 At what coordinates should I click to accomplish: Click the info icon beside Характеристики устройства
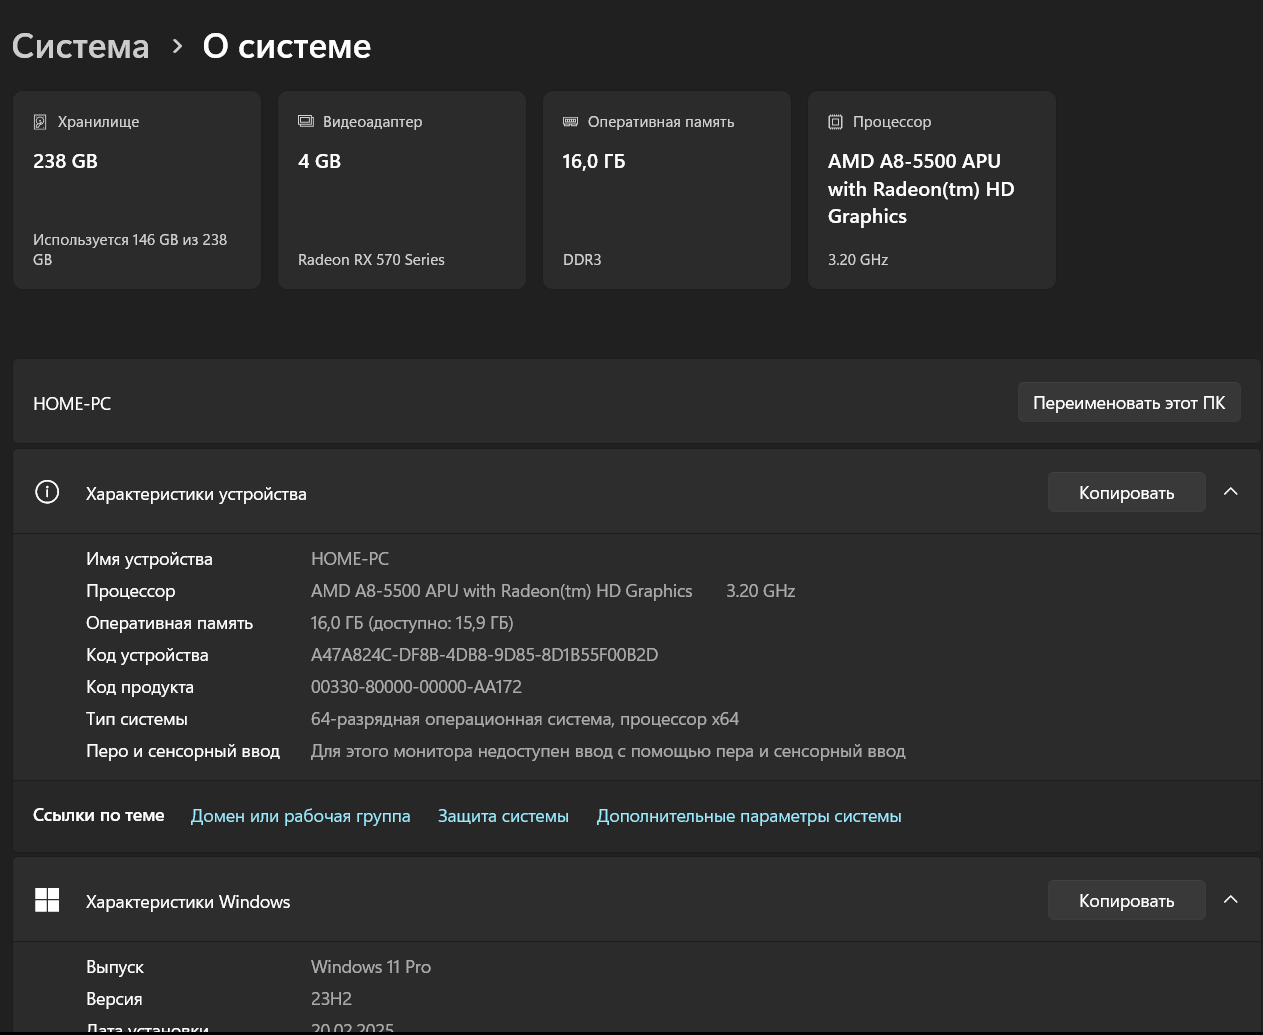click(x=47, y=492)
